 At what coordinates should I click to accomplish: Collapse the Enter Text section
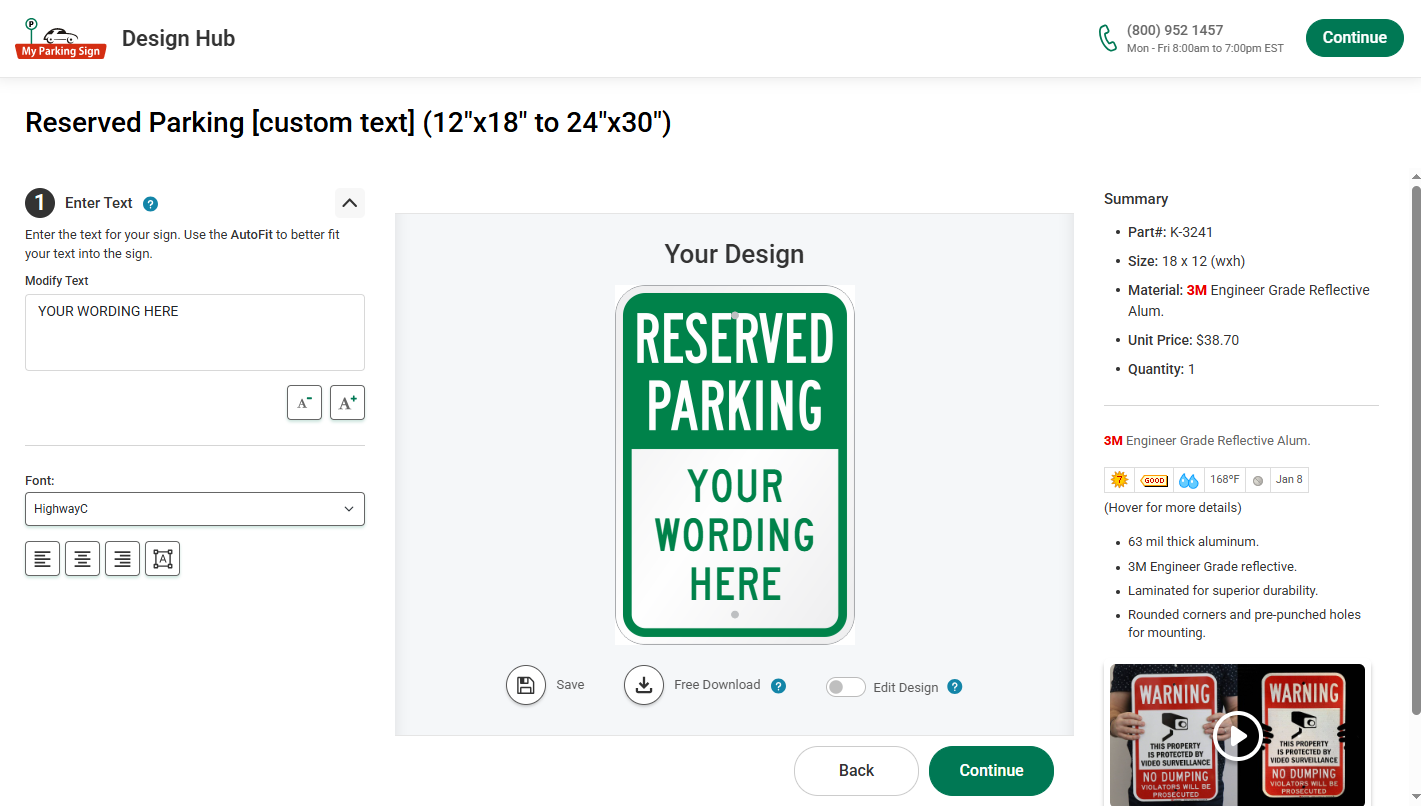(349, 202)
